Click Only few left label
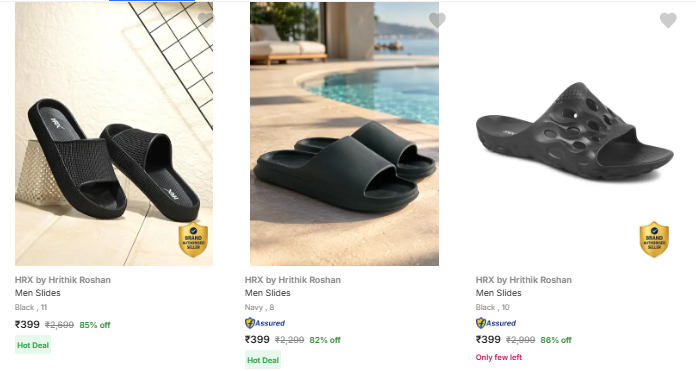The height and width of the screenshot is (371, 696). (x=499, y=357)
